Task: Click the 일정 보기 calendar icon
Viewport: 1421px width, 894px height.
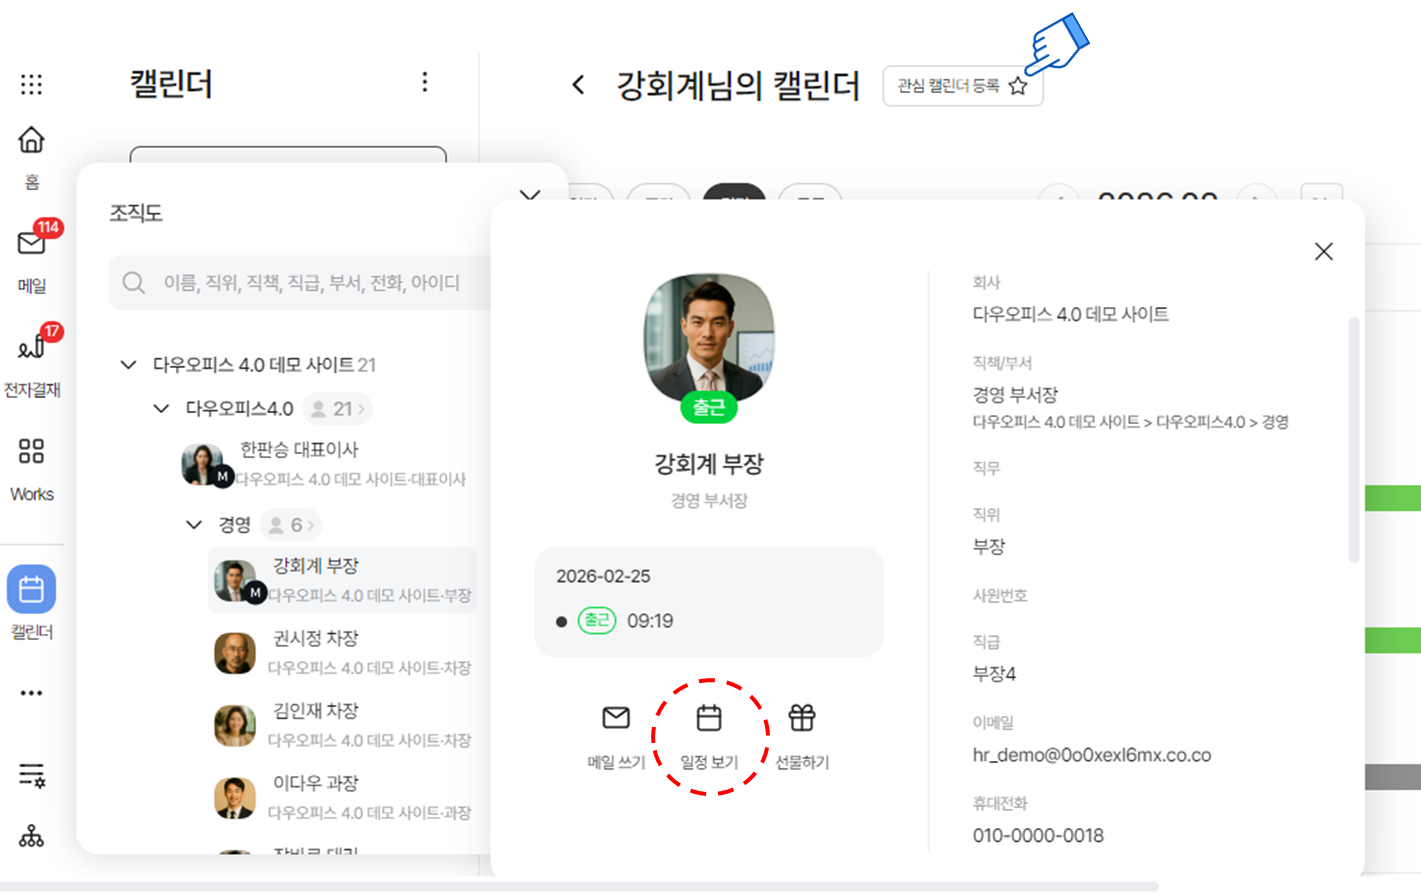Action: coord(709,718)
